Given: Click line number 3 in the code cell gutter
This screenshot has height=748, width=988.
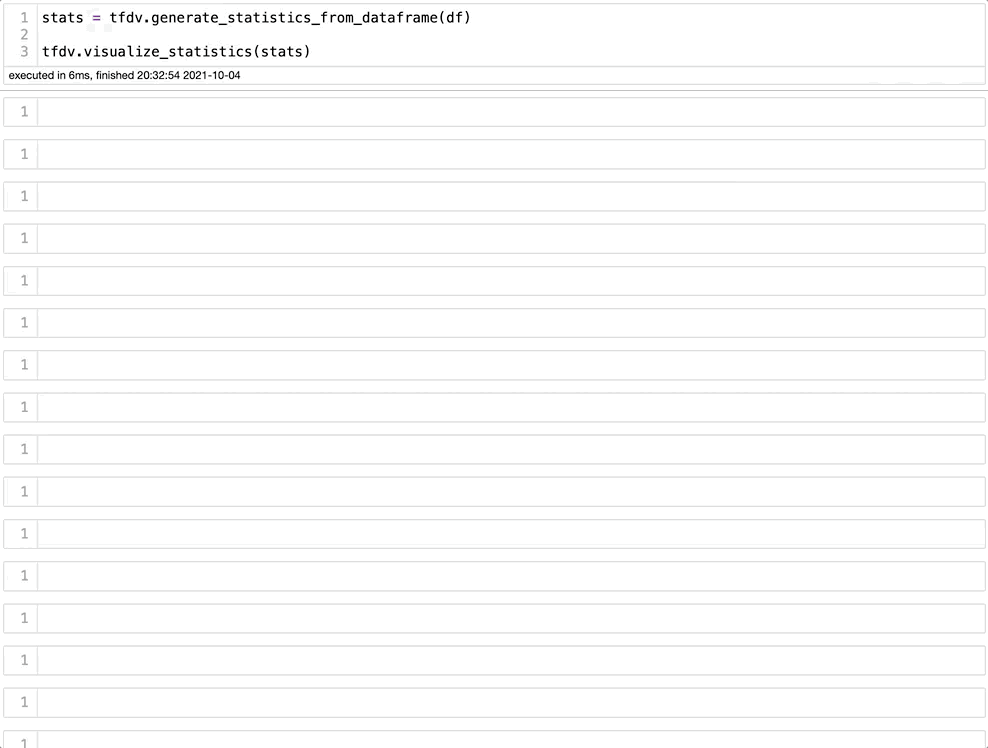Looking at the screenshot, I should 24,51.
